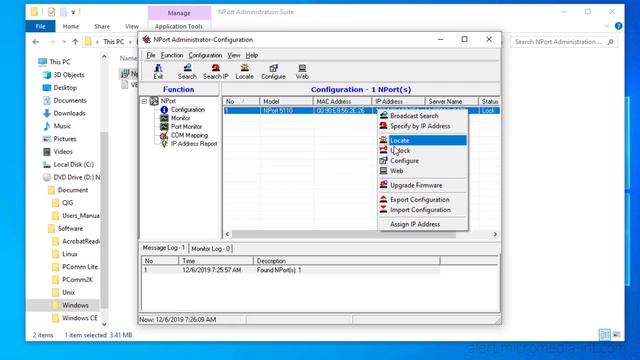The width and height of the screenshot is (640, 360).
Task: Switch to the Message Log tab
Action: [x=163, y=248]
